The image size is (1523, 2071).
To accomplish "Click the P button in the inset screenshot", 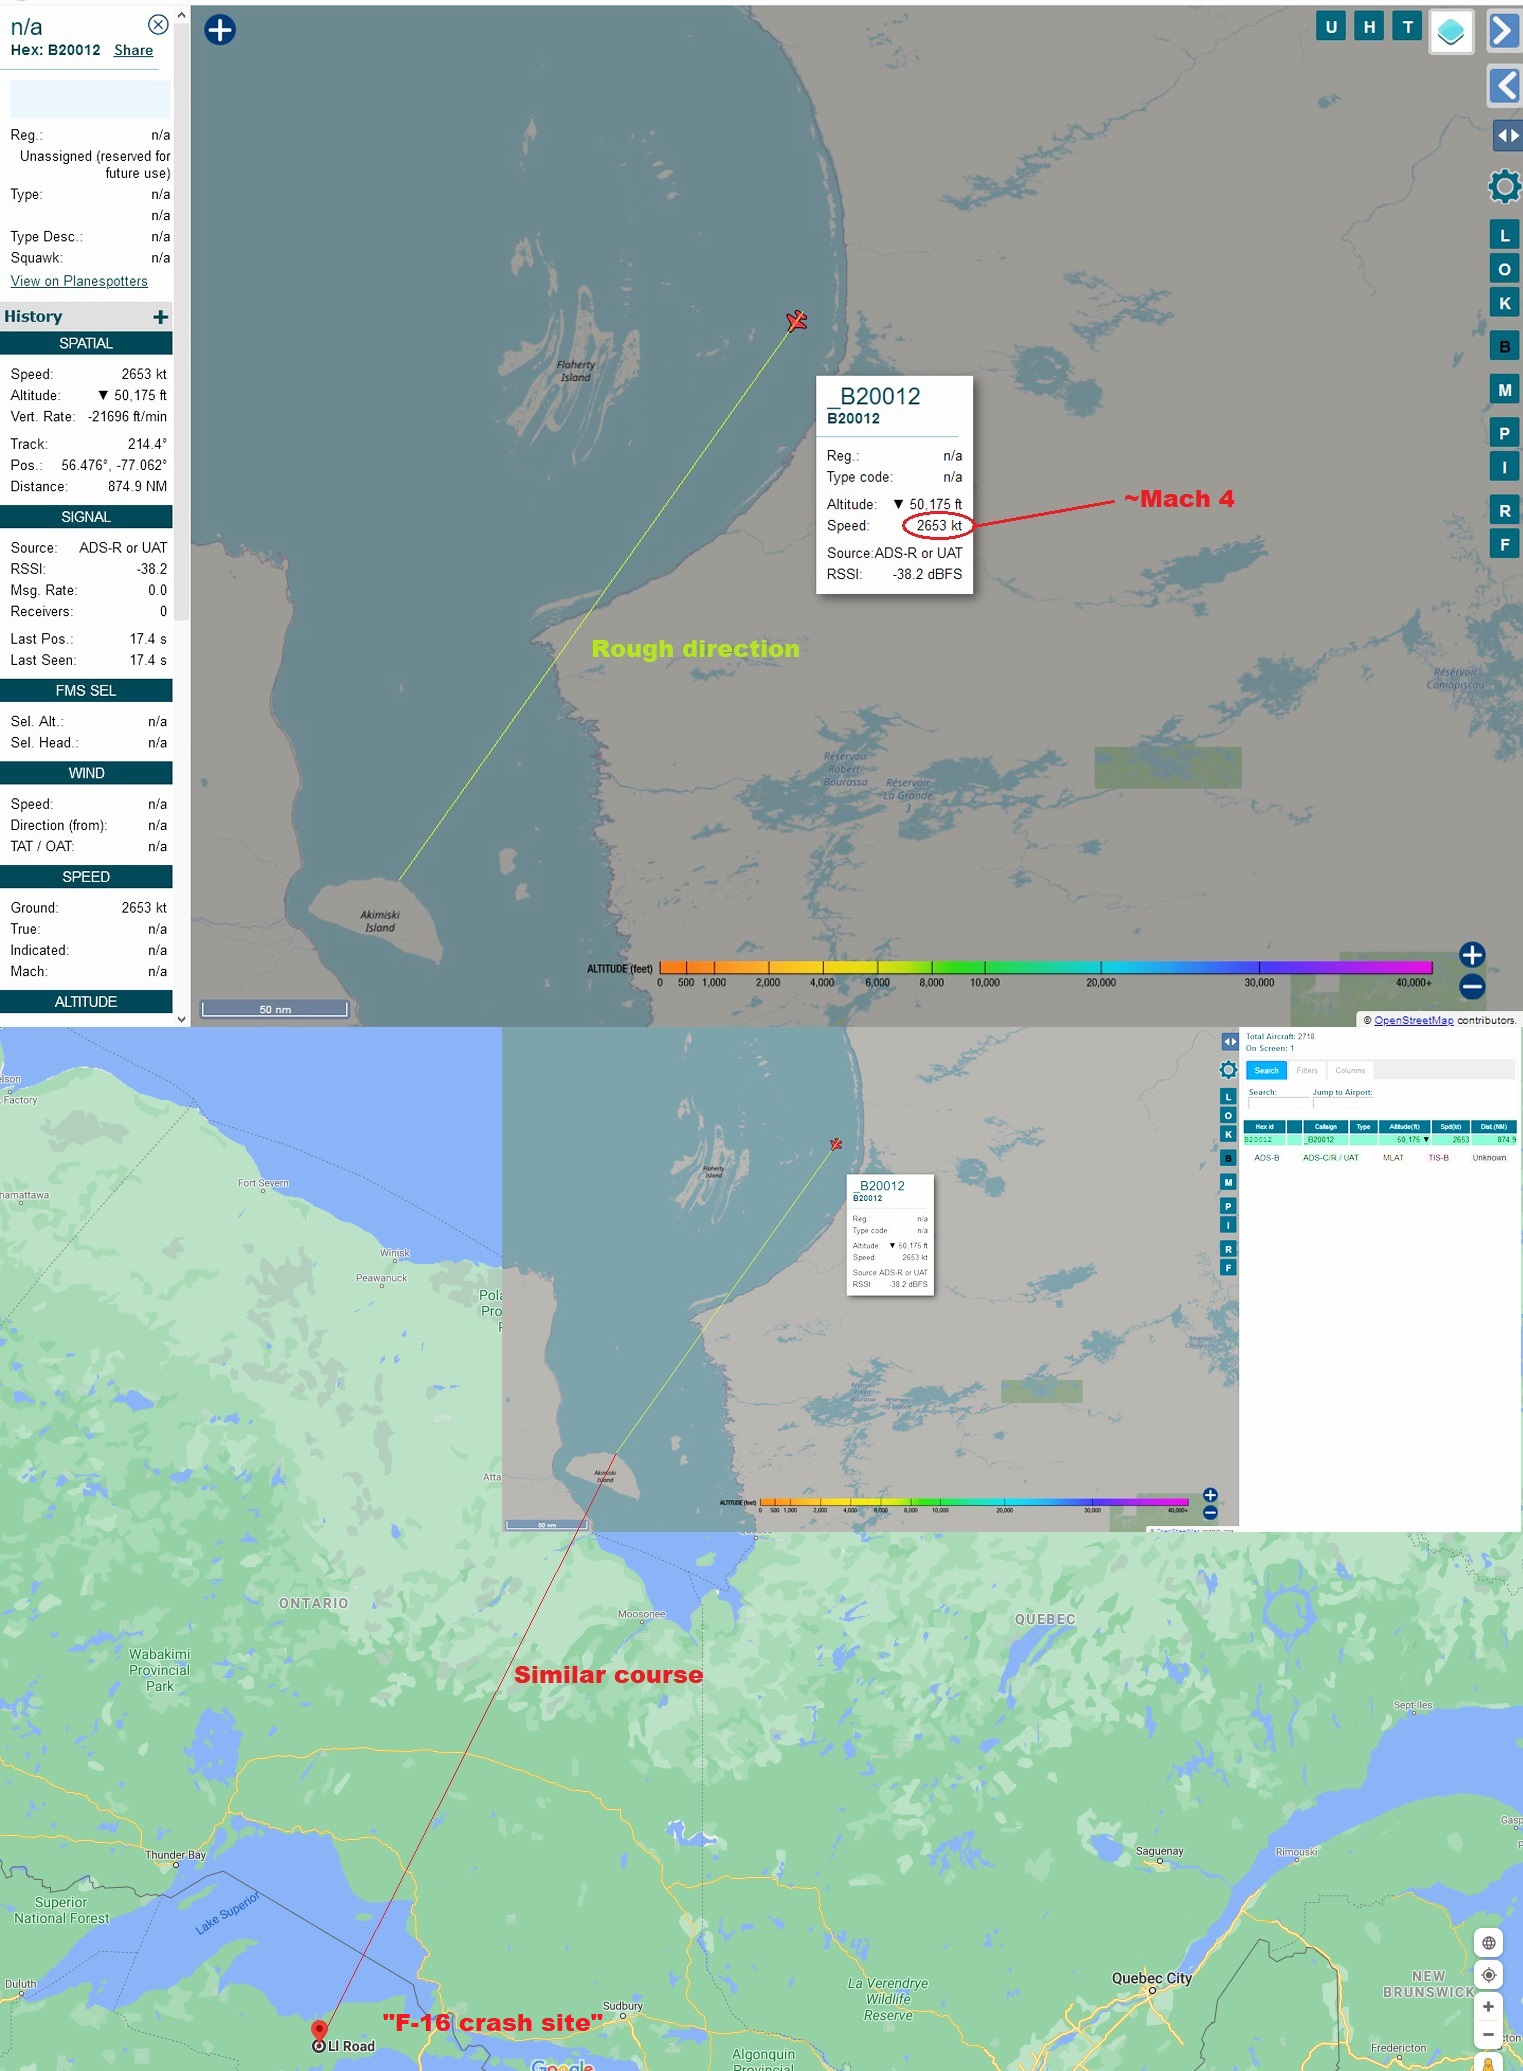I will click(1228, 1206).
